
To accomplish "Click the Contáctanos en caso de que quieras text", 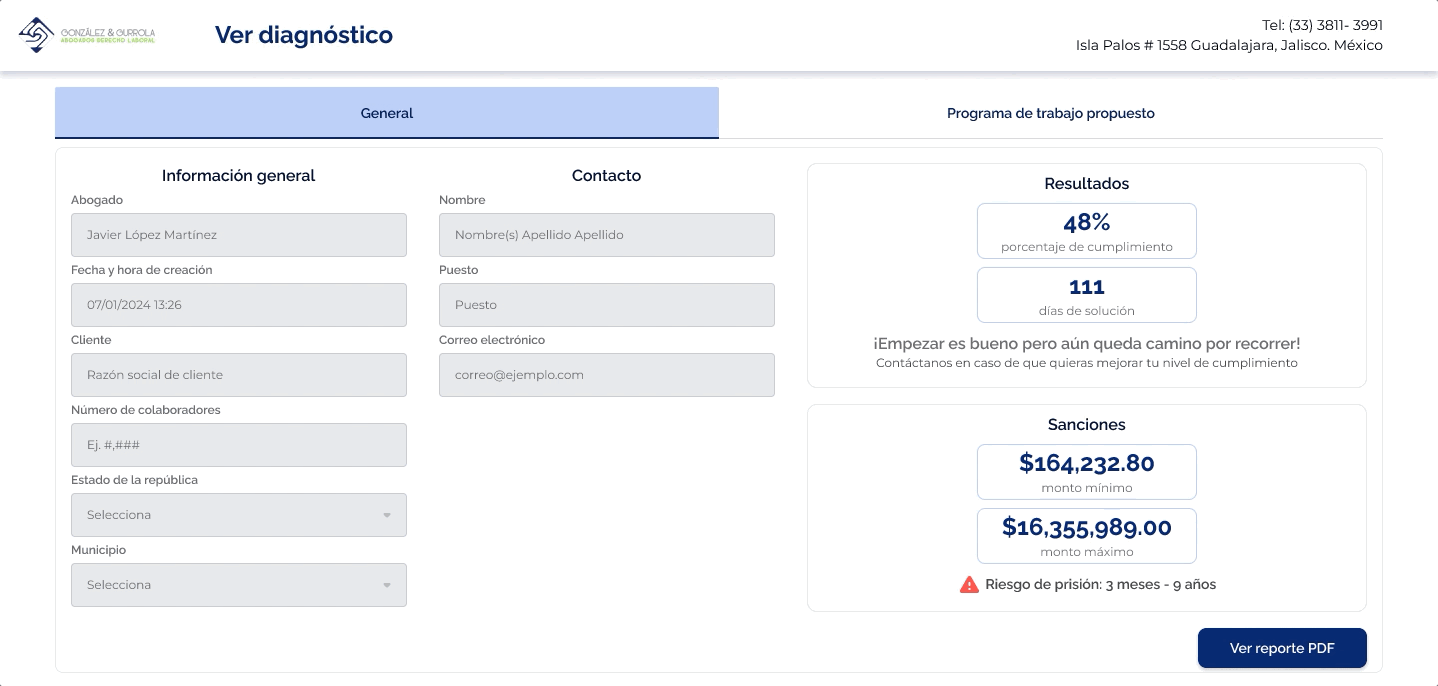I will (1087, 363).
